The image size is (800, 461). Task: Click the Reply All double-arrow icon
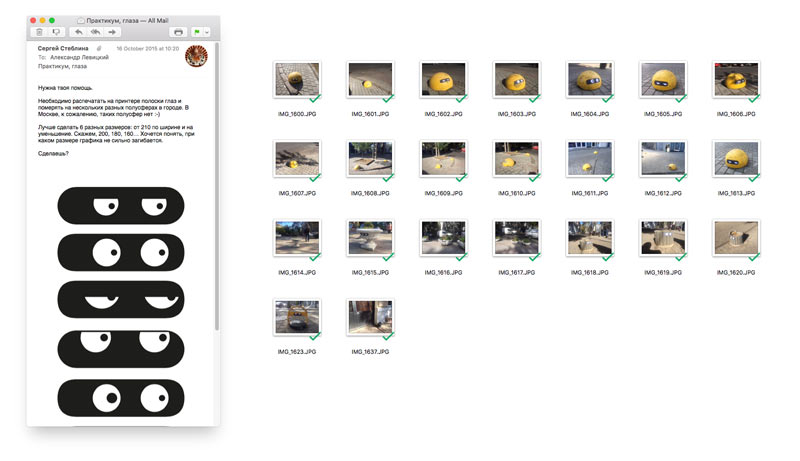[95, 32]
